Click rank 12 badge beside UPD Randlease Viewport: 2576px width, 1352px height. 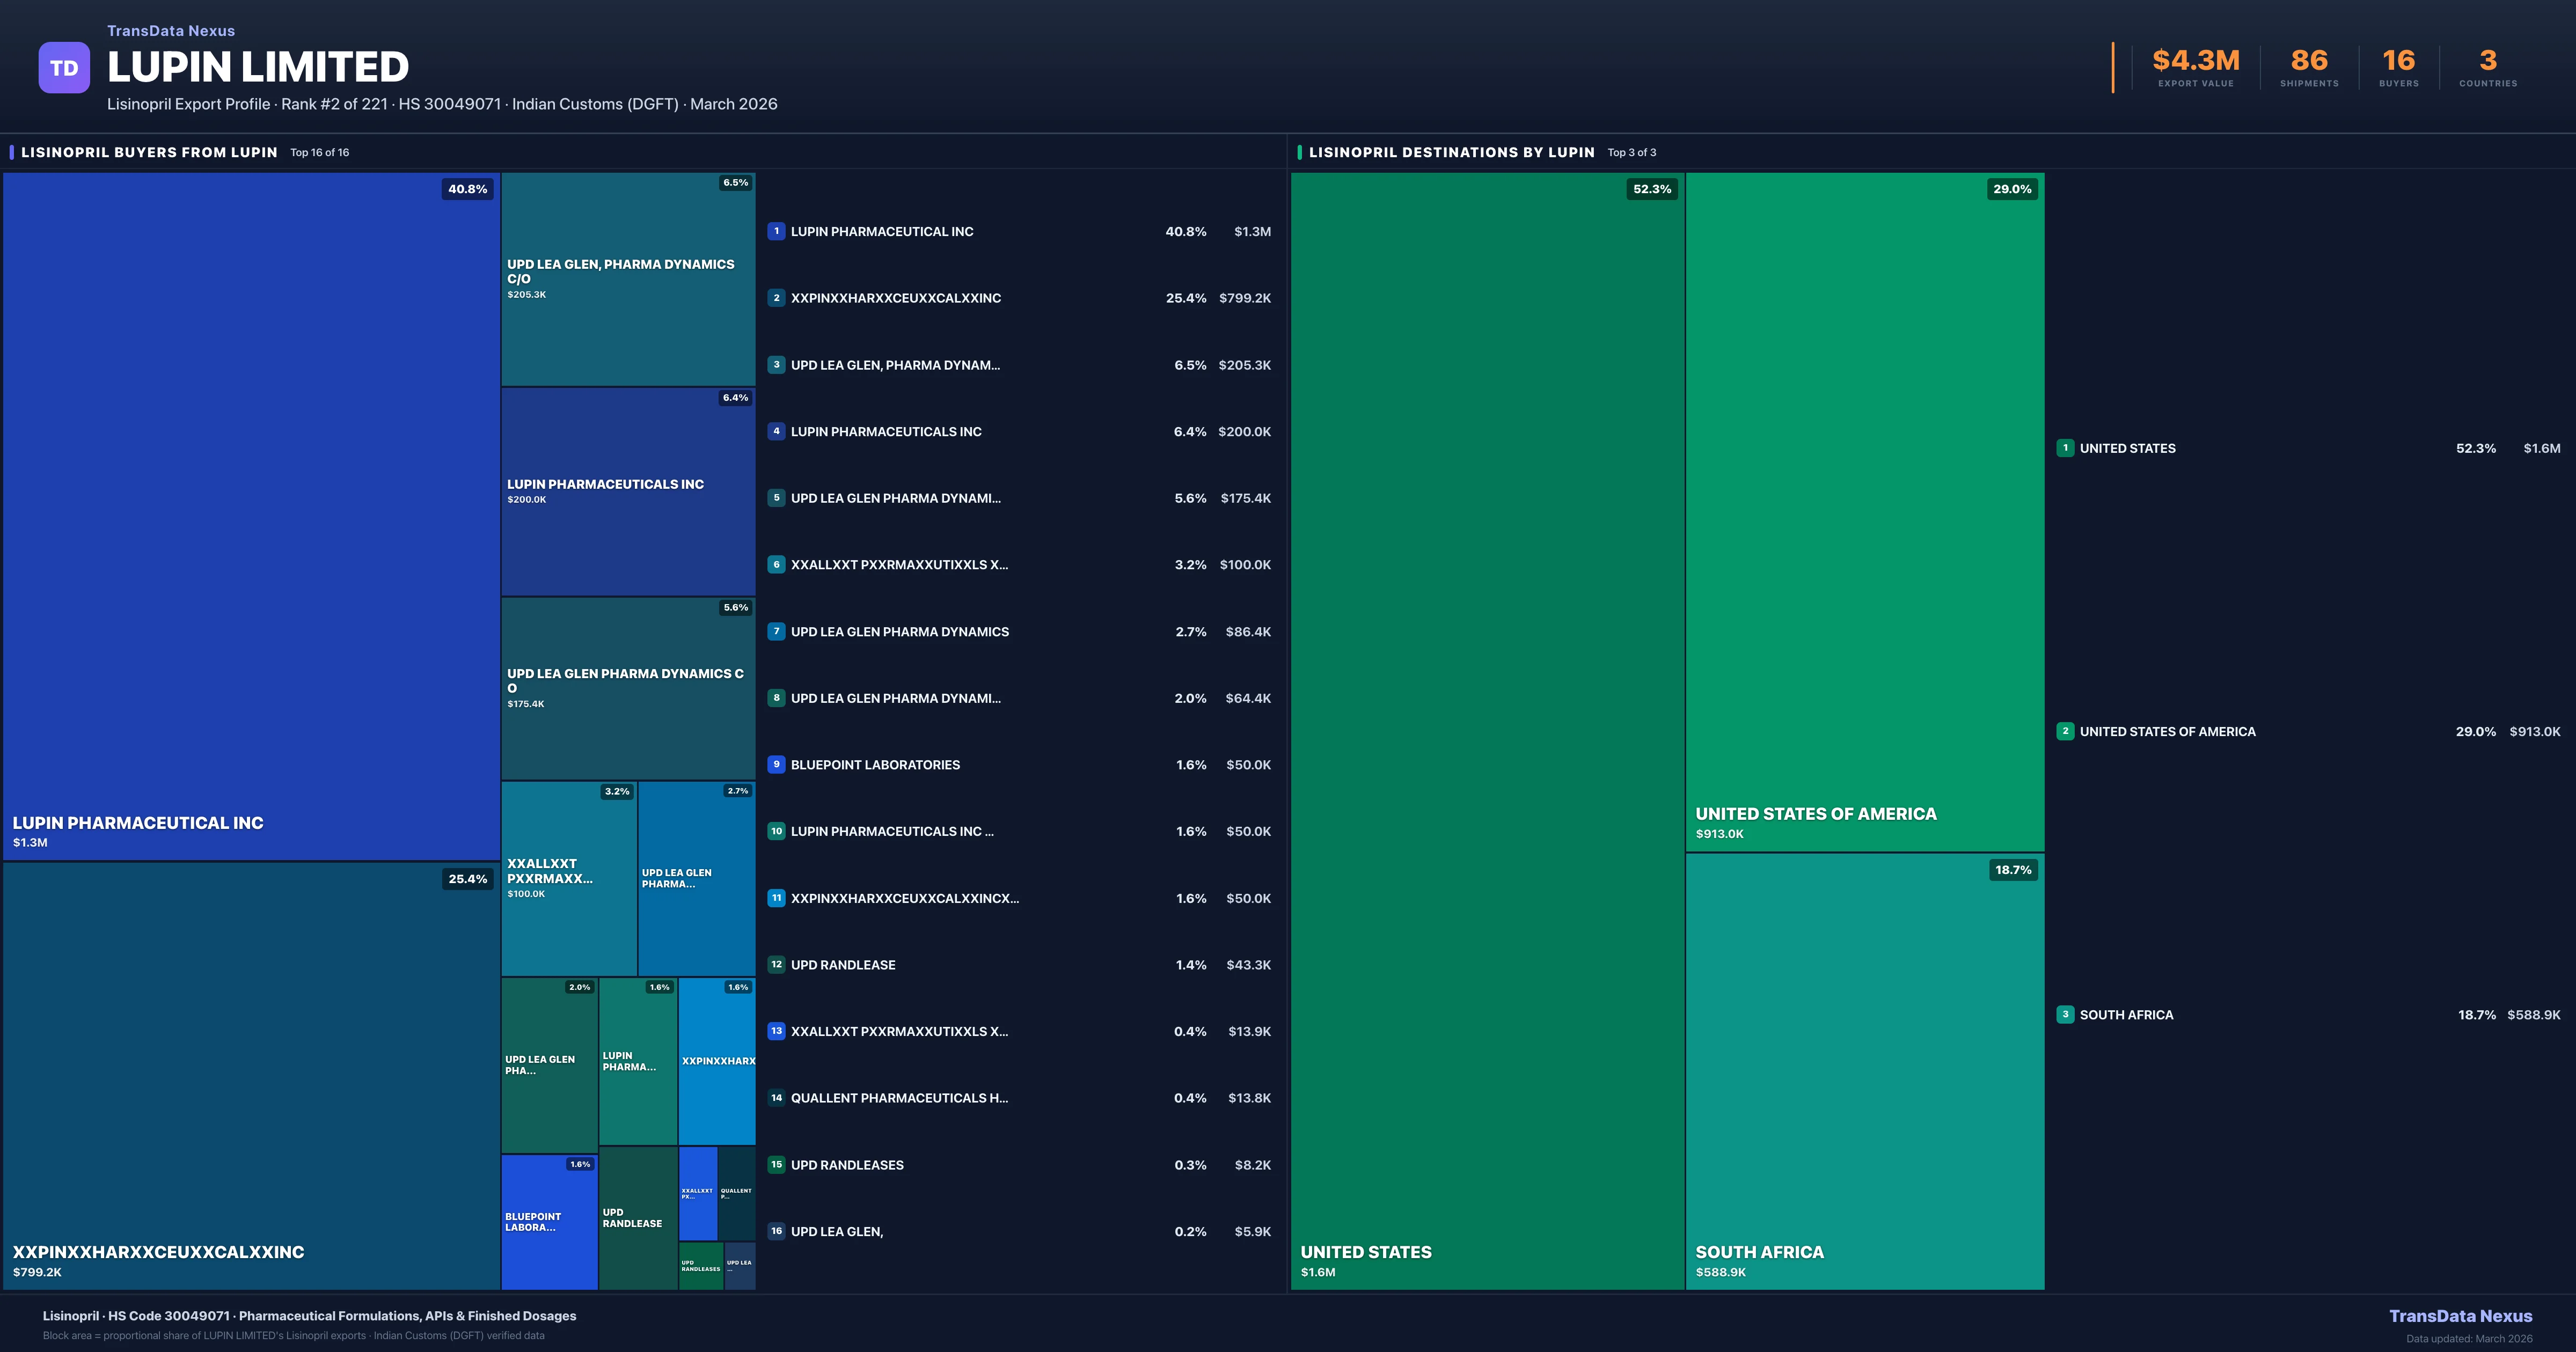[776, 965]
